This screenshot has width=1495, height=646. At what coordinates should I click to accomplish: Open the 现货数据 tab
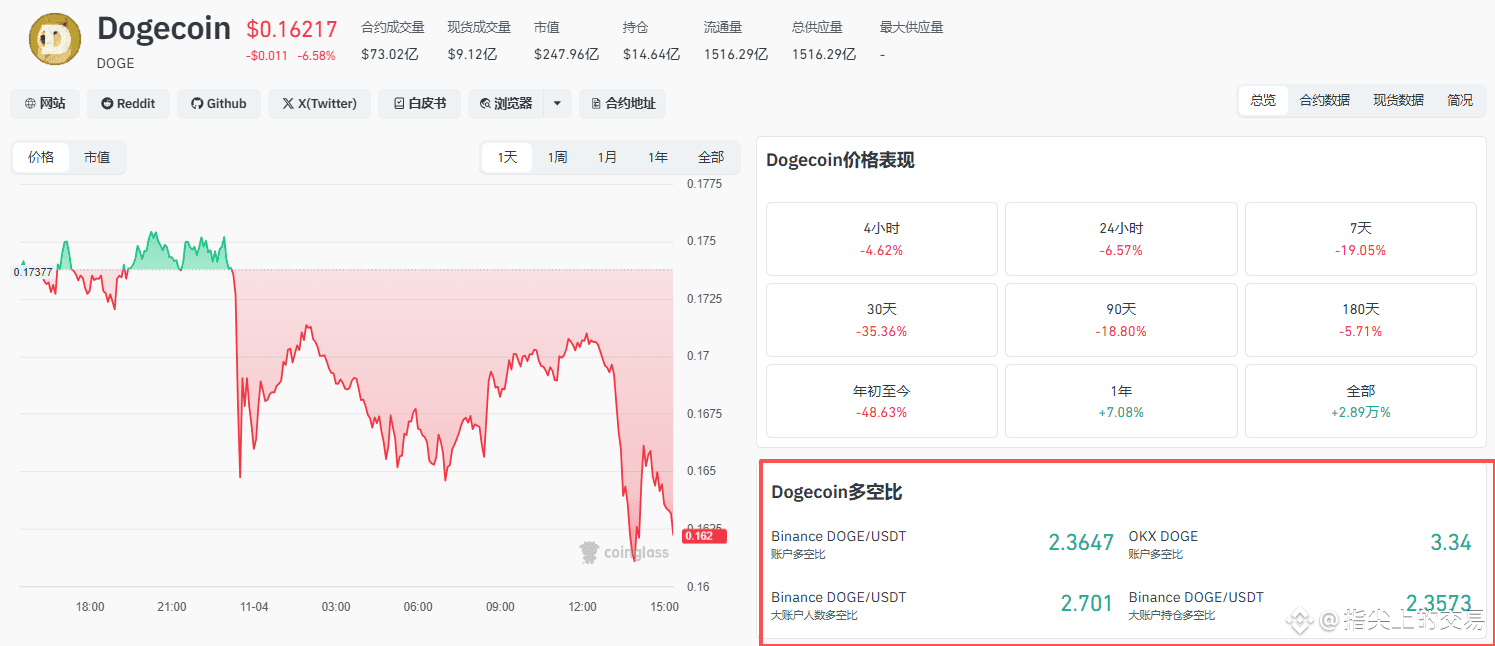click(1397, 100)
